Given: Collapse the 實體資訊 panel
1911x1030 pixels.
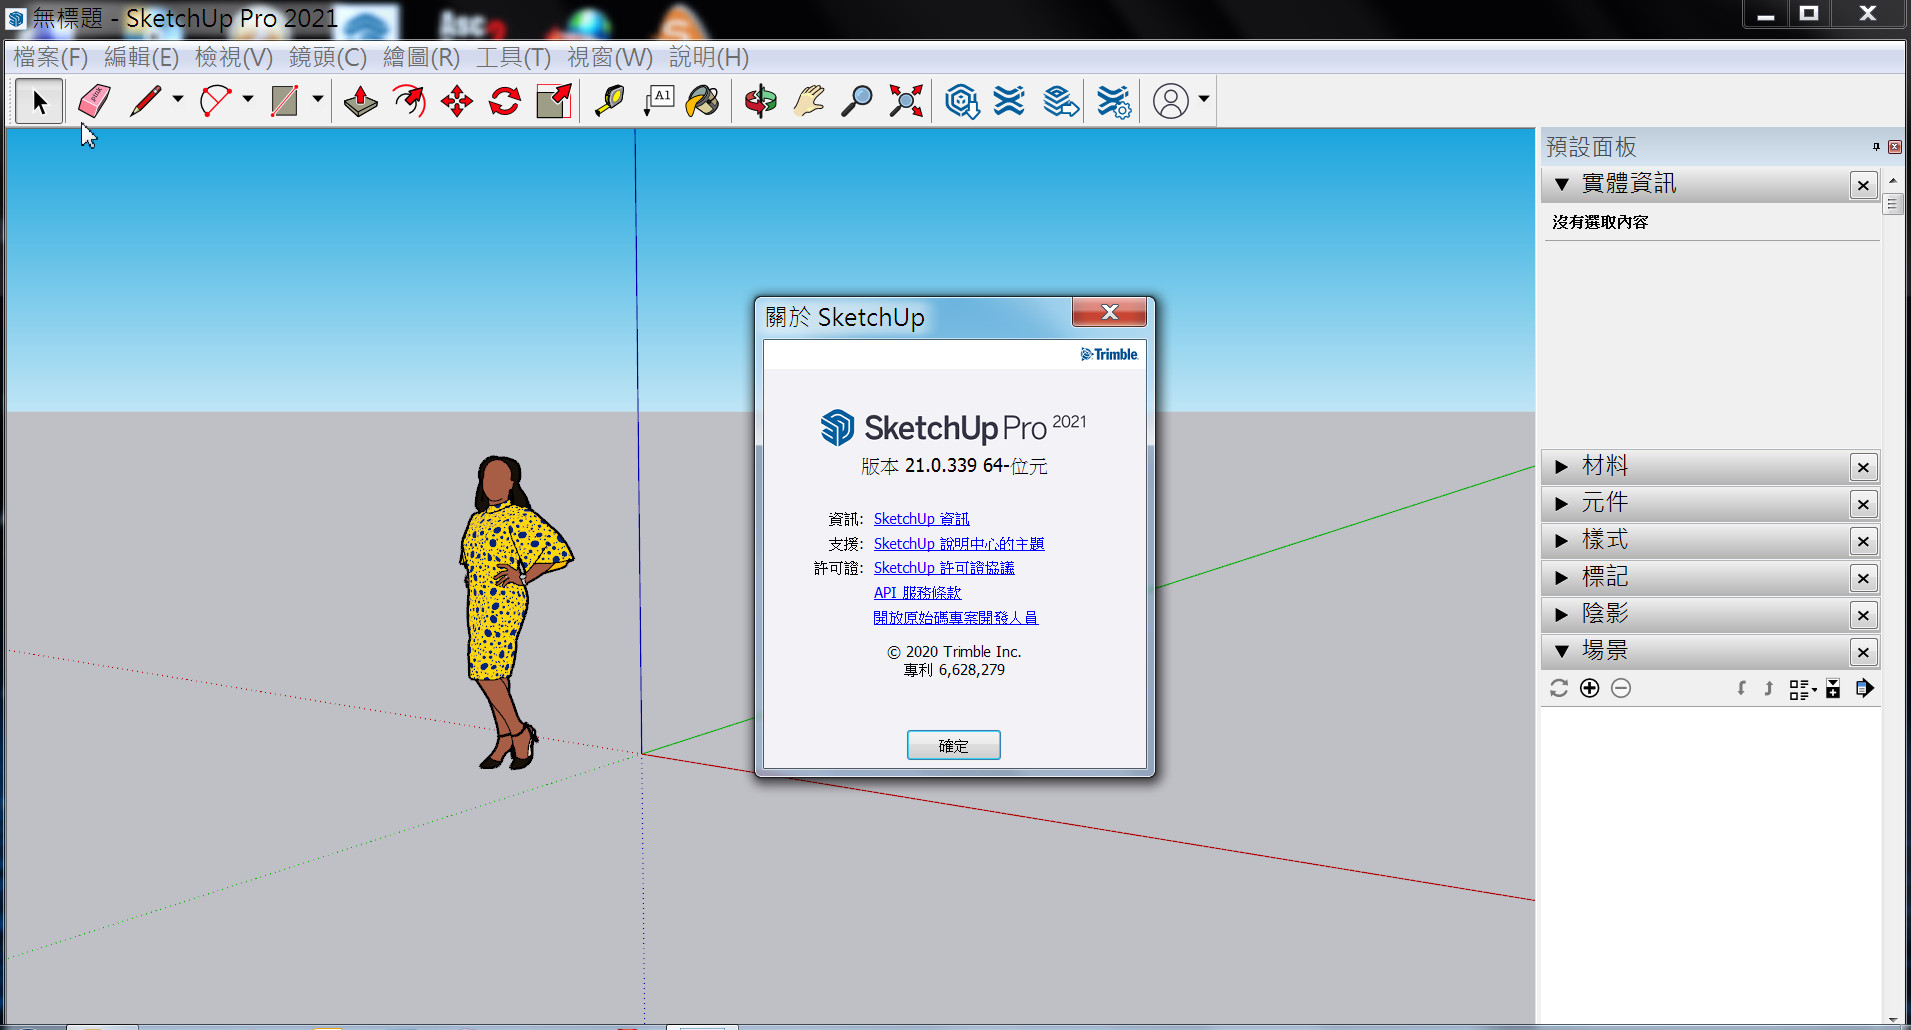Looking at the screenshot, I should (1562, 185).
